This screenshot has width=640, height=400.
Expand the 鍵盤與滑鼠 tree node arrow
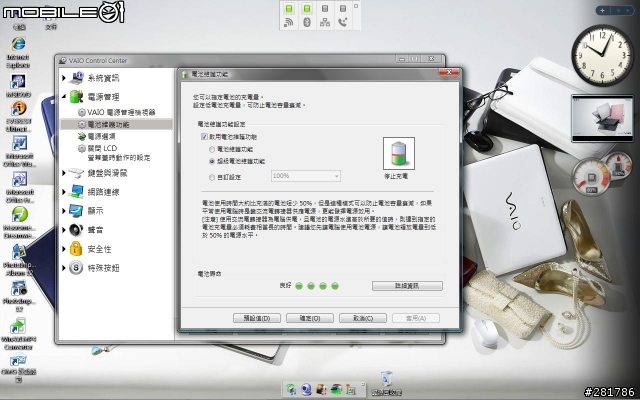click(64, 173)
